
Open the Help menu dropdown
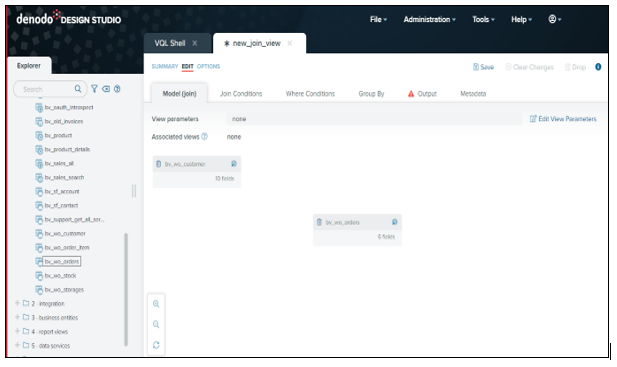(521, 19)
